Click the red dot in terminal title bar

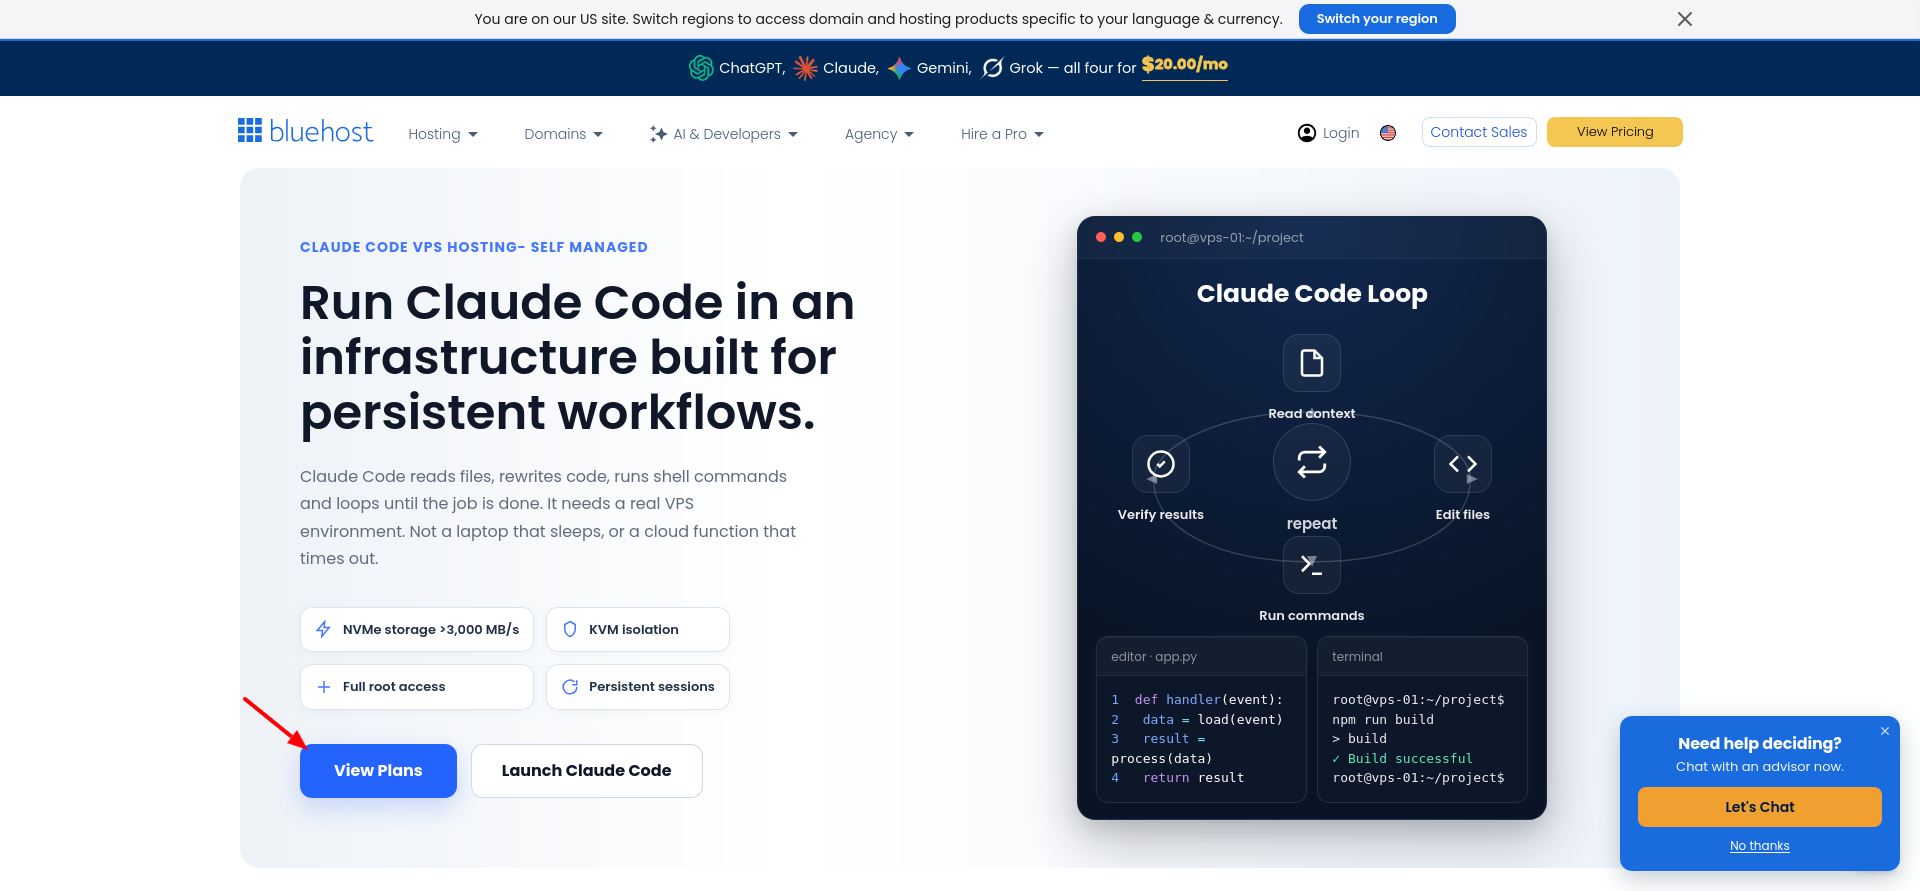1101,237
